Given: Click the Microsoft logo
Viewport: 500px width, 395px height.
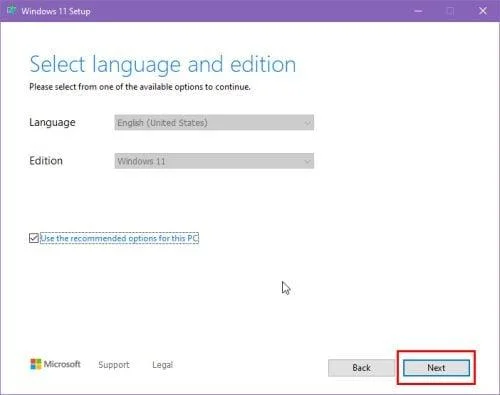Looking at the screenshot, I should point(55,364).
